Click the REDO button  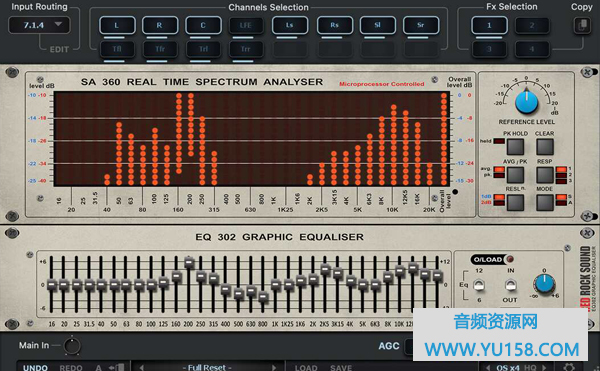[x=71, y=368]
